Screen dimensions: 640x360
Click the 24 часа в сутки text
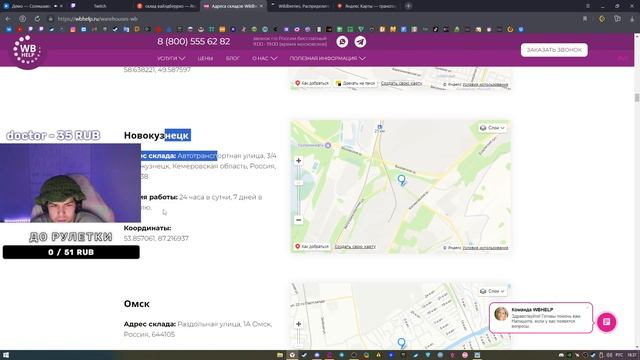click(204, 197)
